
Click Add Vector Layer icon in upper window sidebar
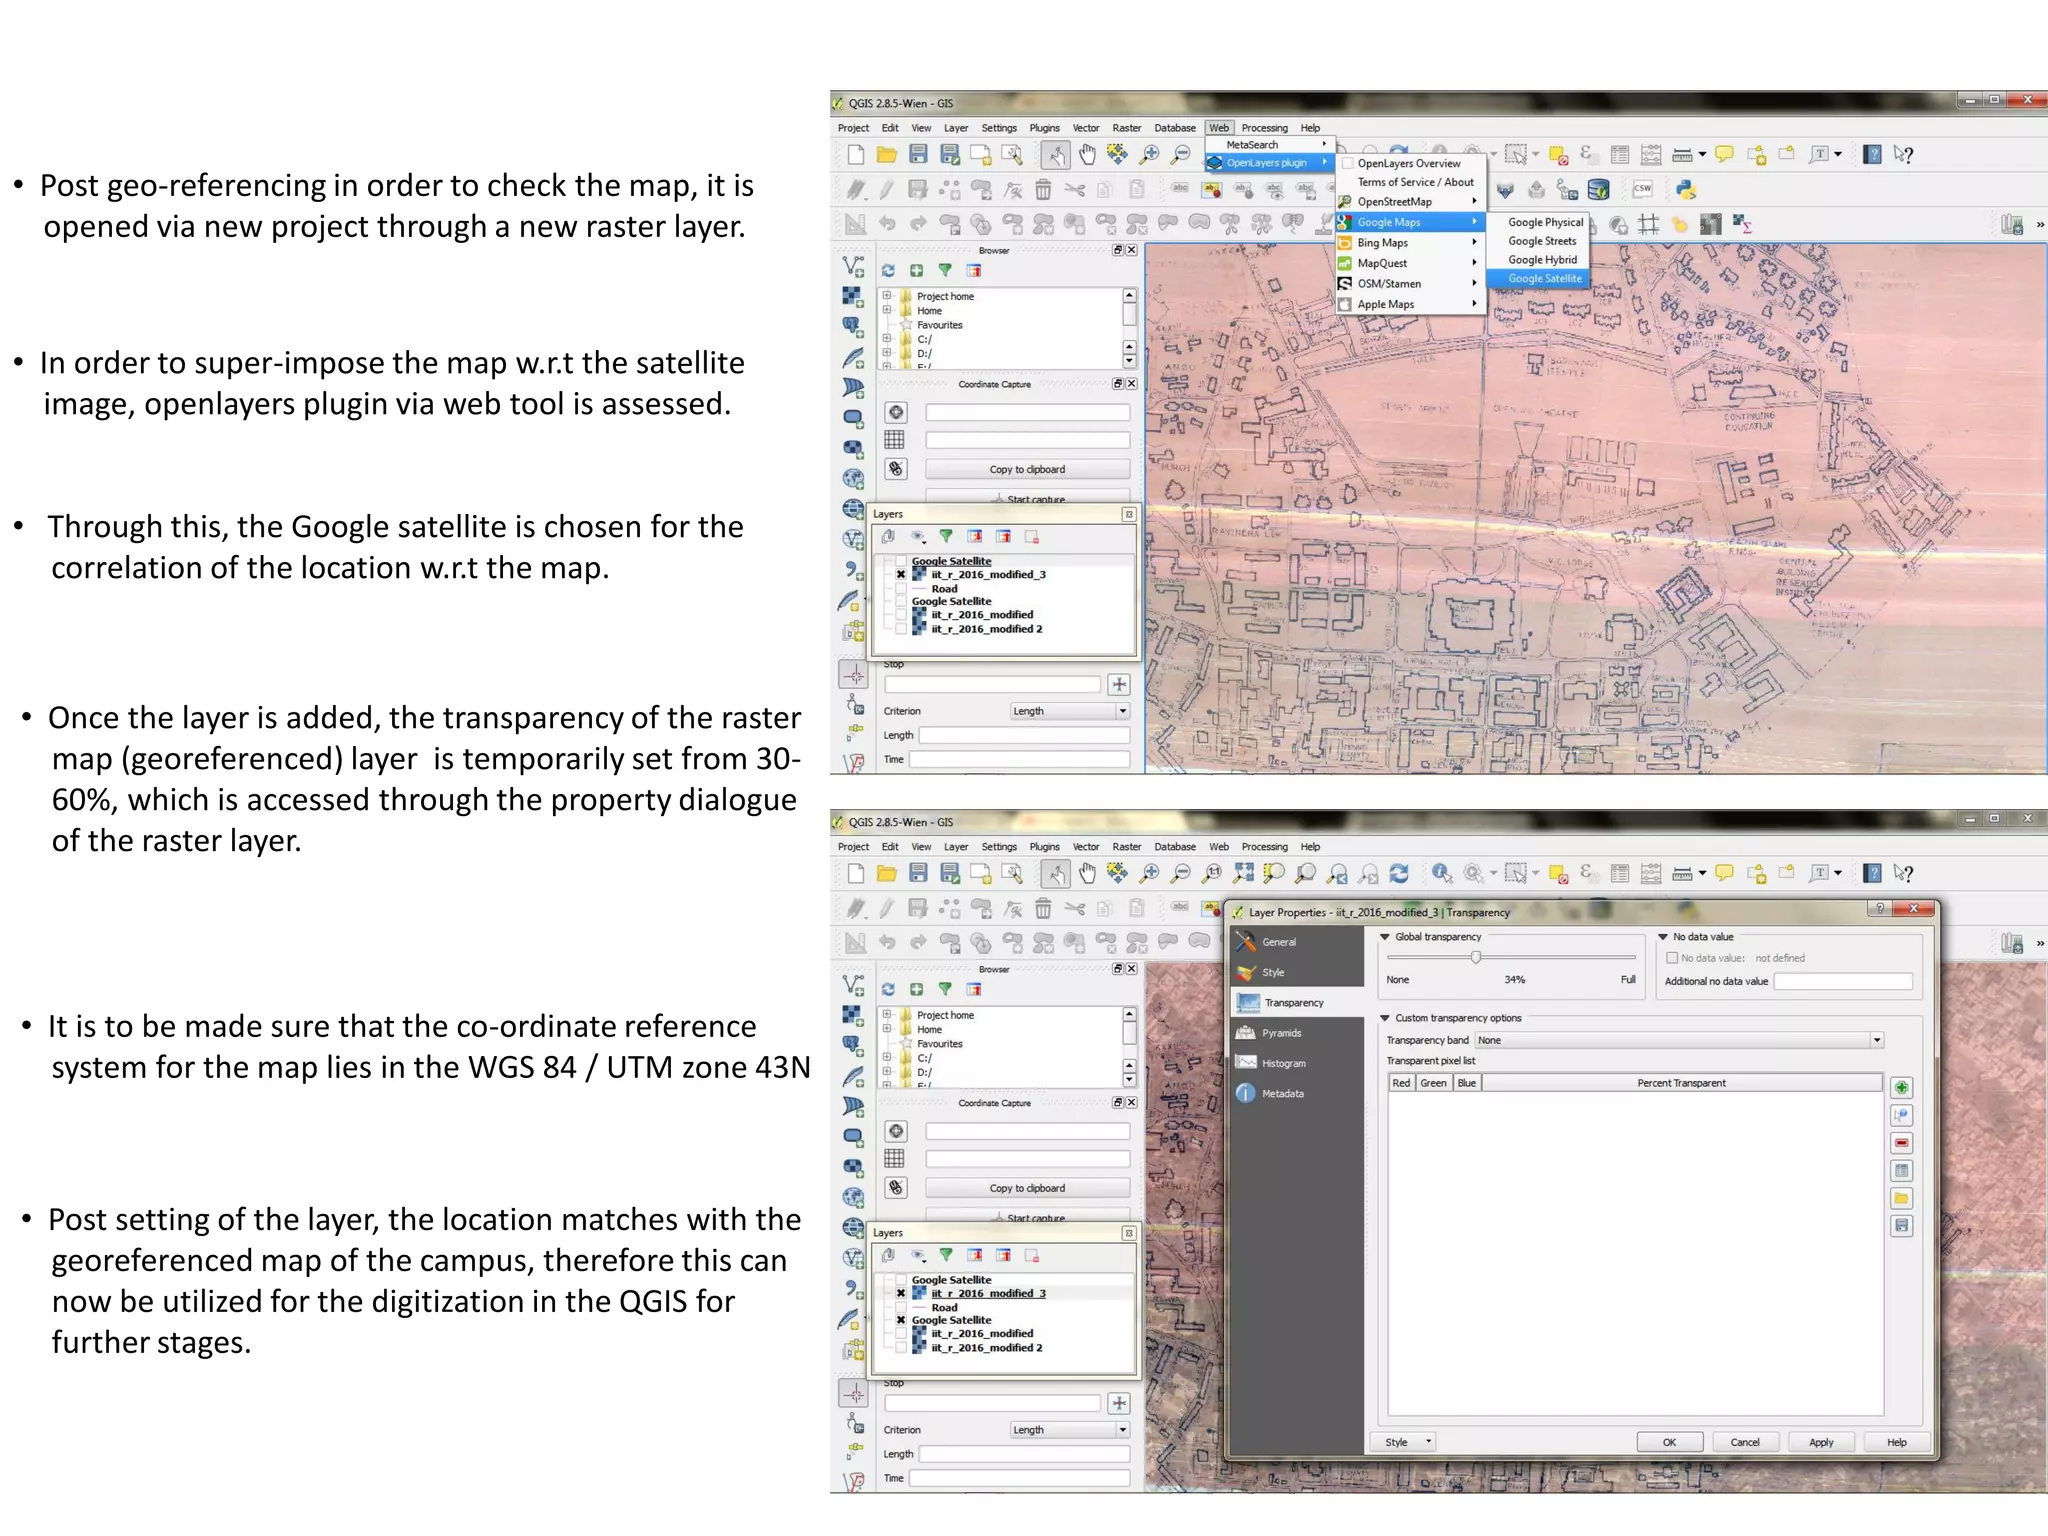tap(853, 266)
